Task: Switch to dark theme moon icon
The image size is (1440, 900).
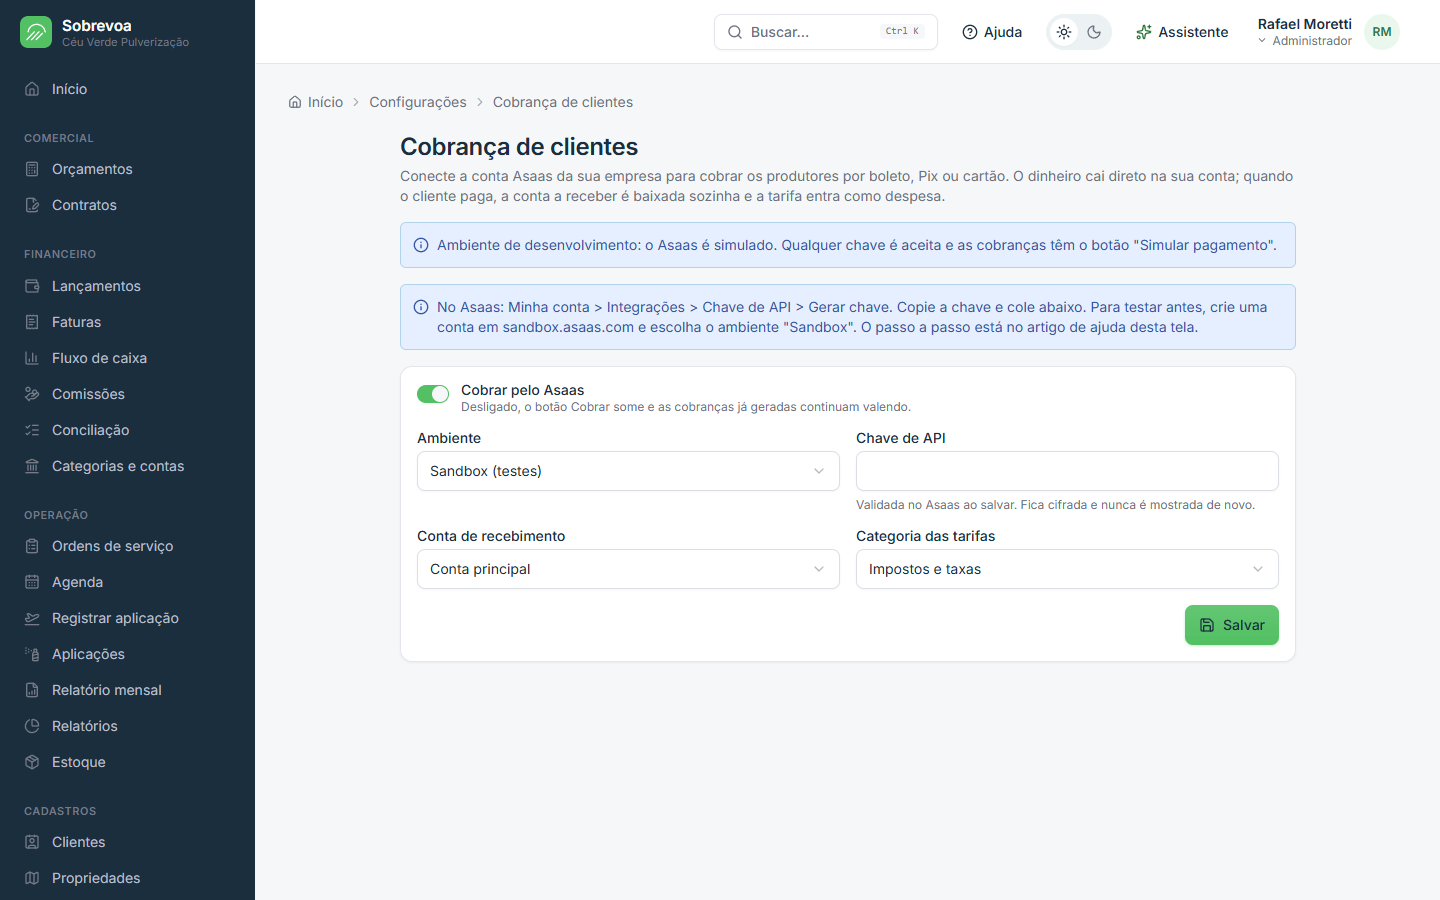Action: click(1094, 32)
